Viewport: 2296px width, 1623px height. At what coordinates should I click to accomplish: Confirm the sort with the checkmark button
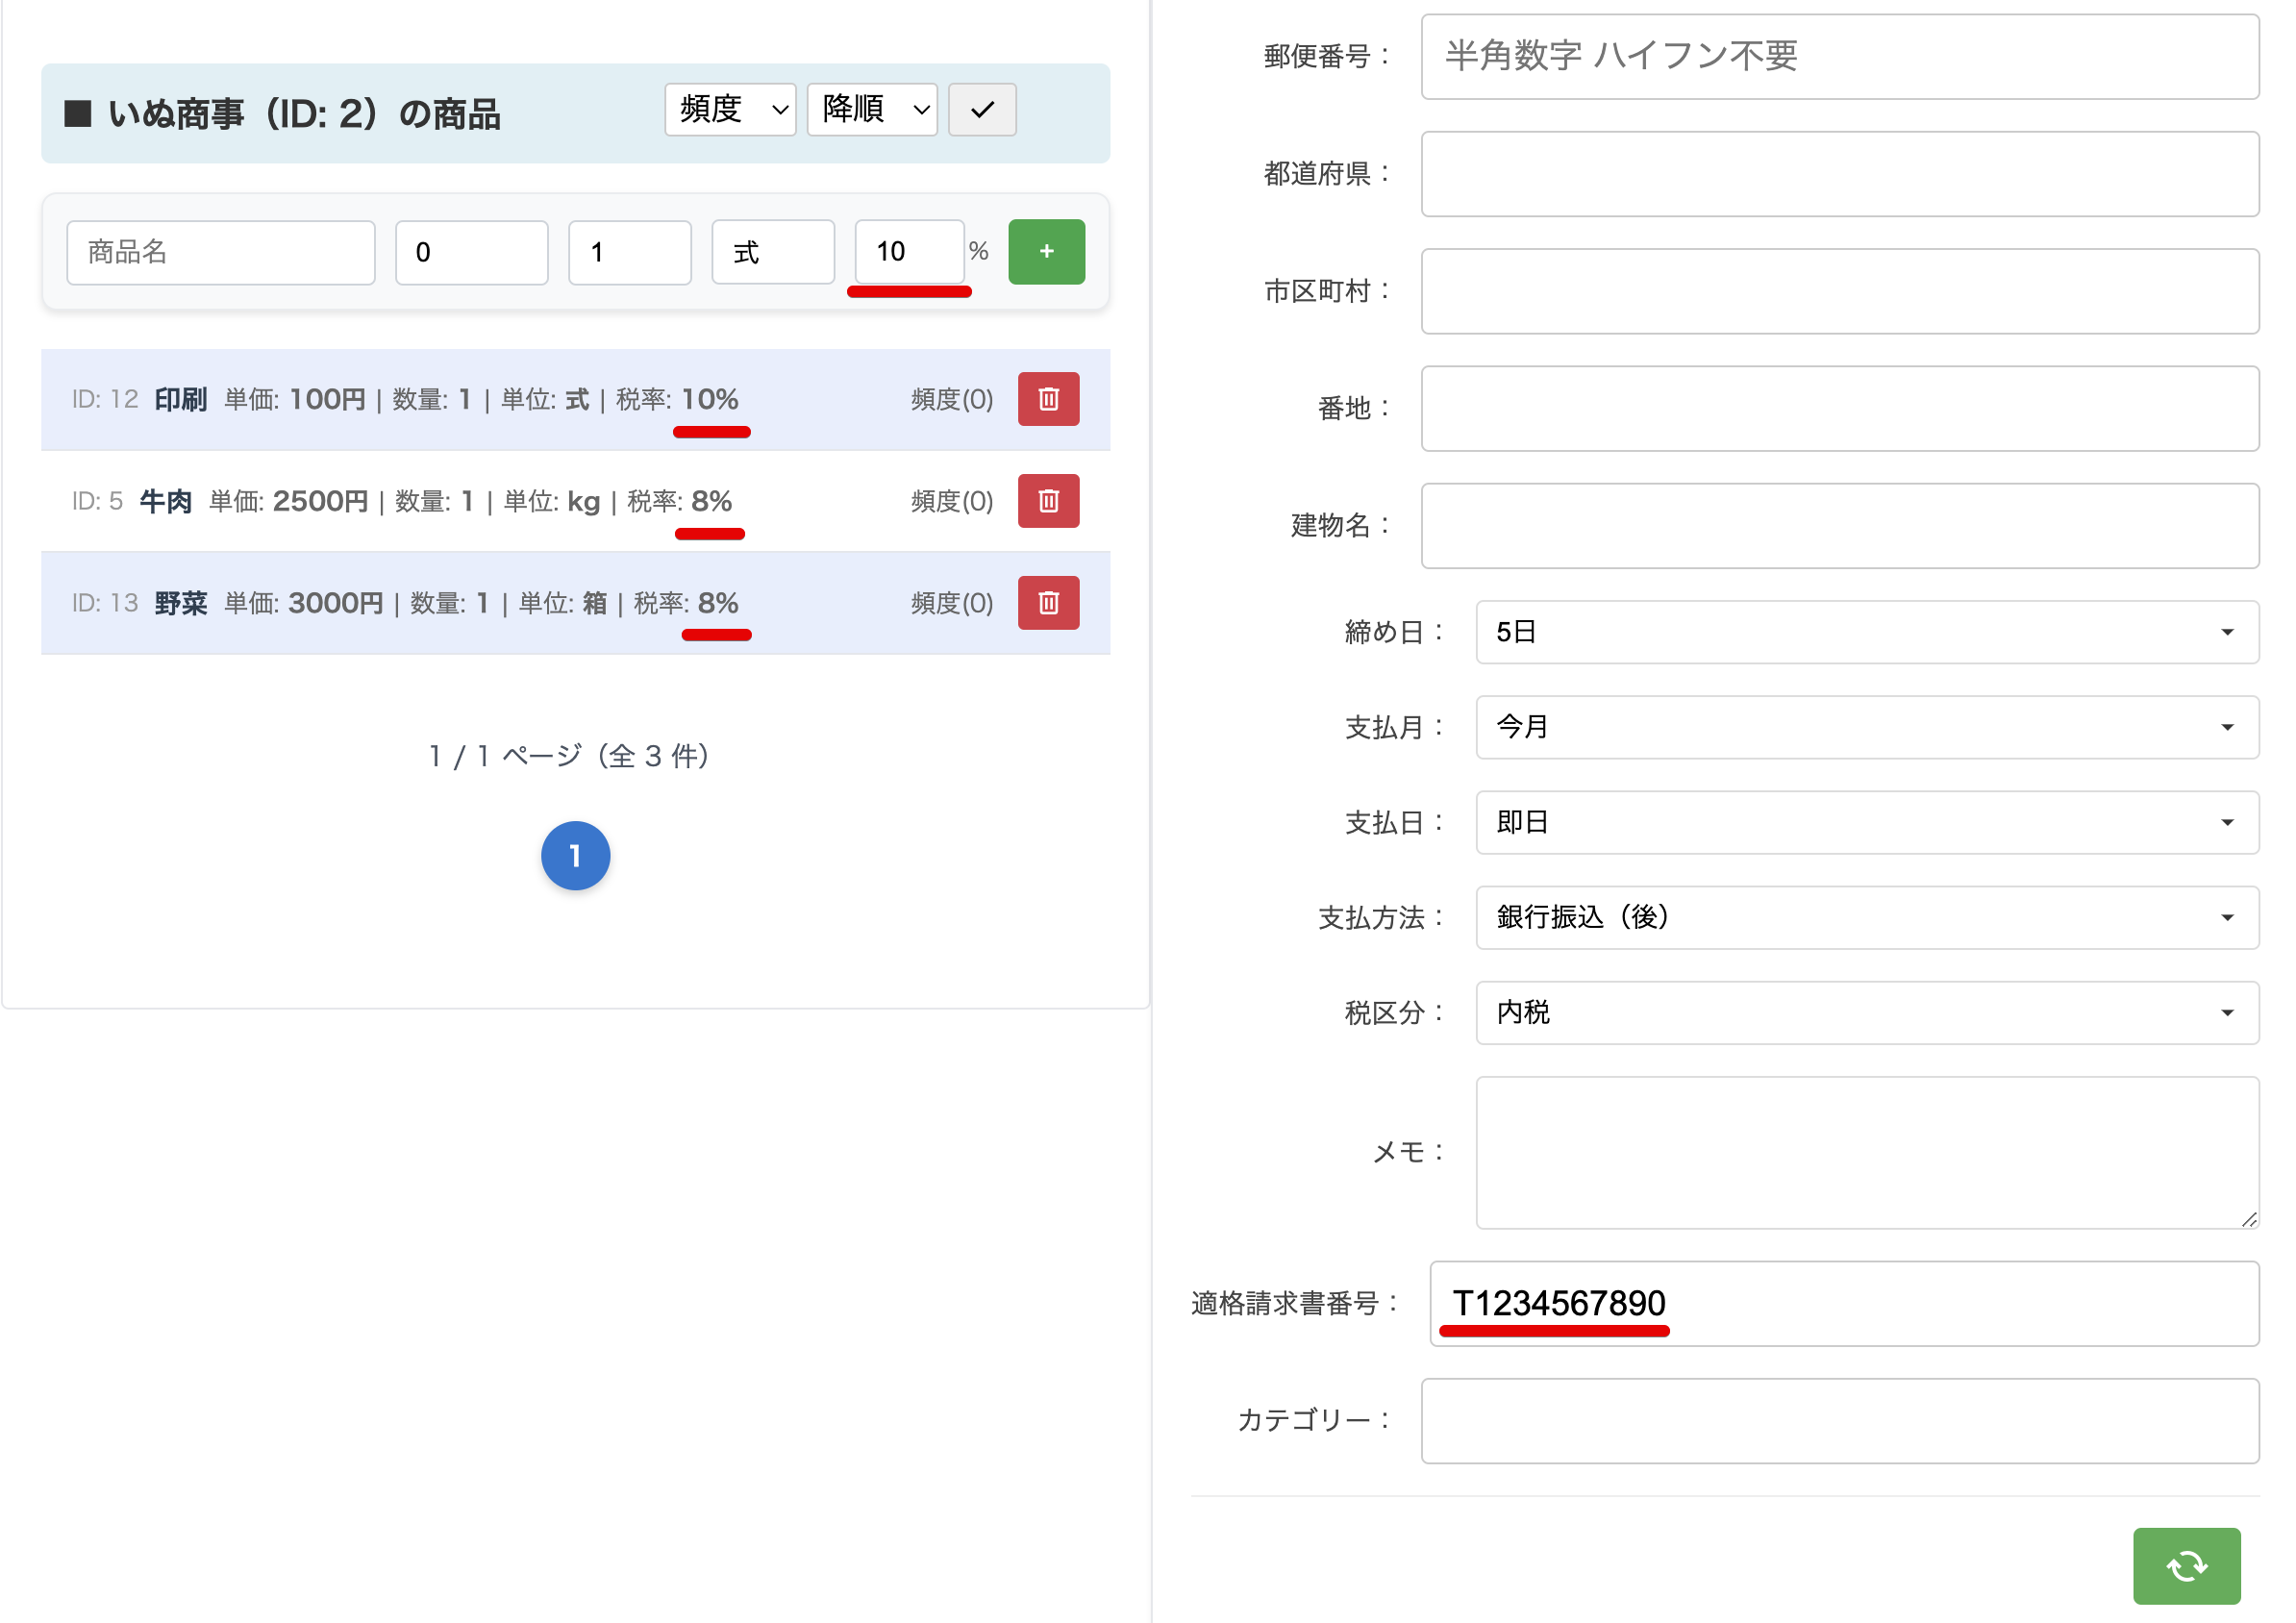pyautogui.click(x=981, y=110)
